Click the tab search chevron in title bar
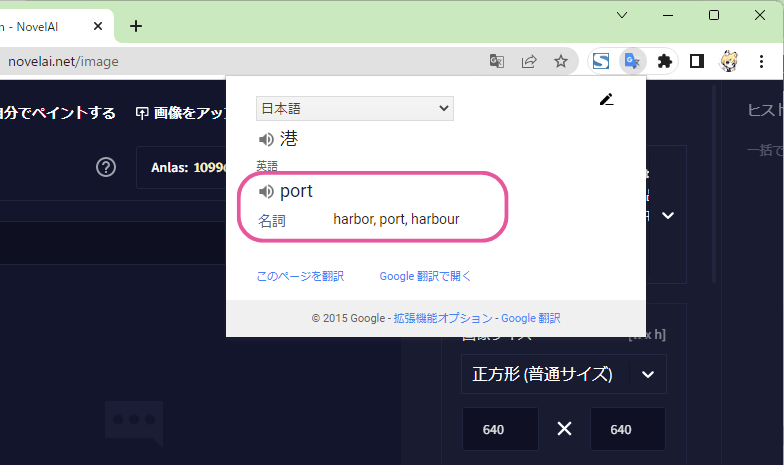The image size is (784, 465). 622,15
